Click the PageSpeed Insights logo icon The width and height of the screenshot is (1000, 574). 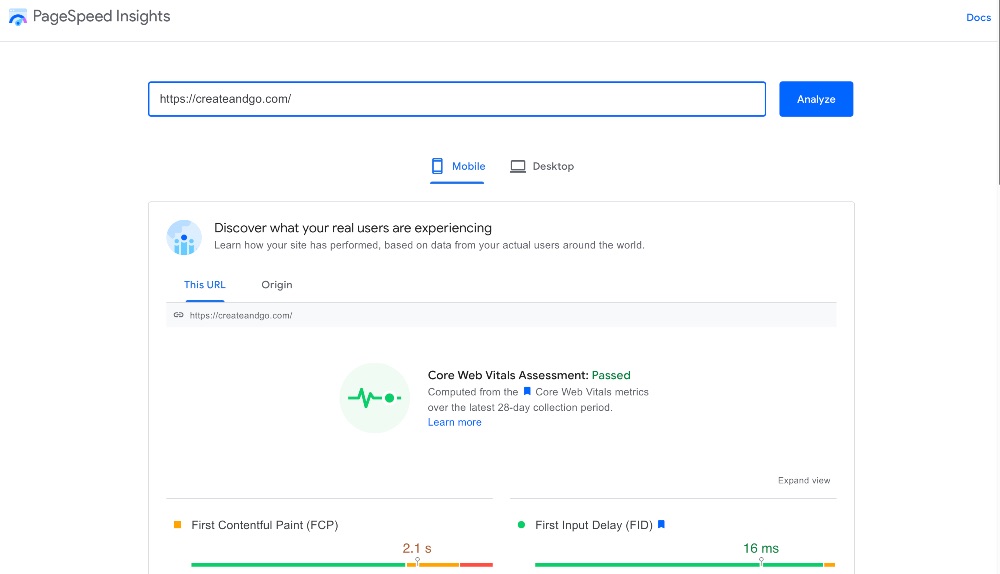18,17
